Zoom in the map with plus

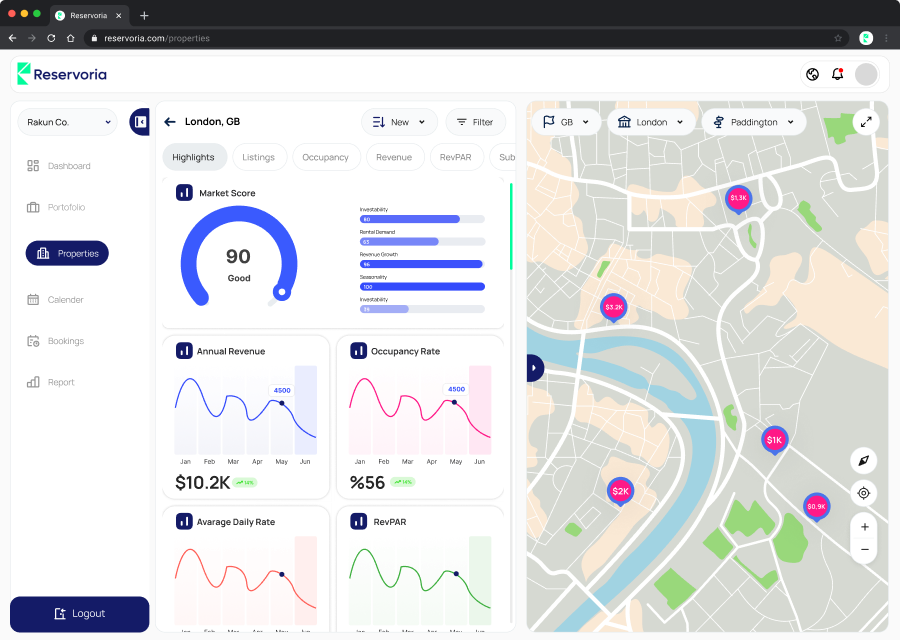(x=864, y=527)
